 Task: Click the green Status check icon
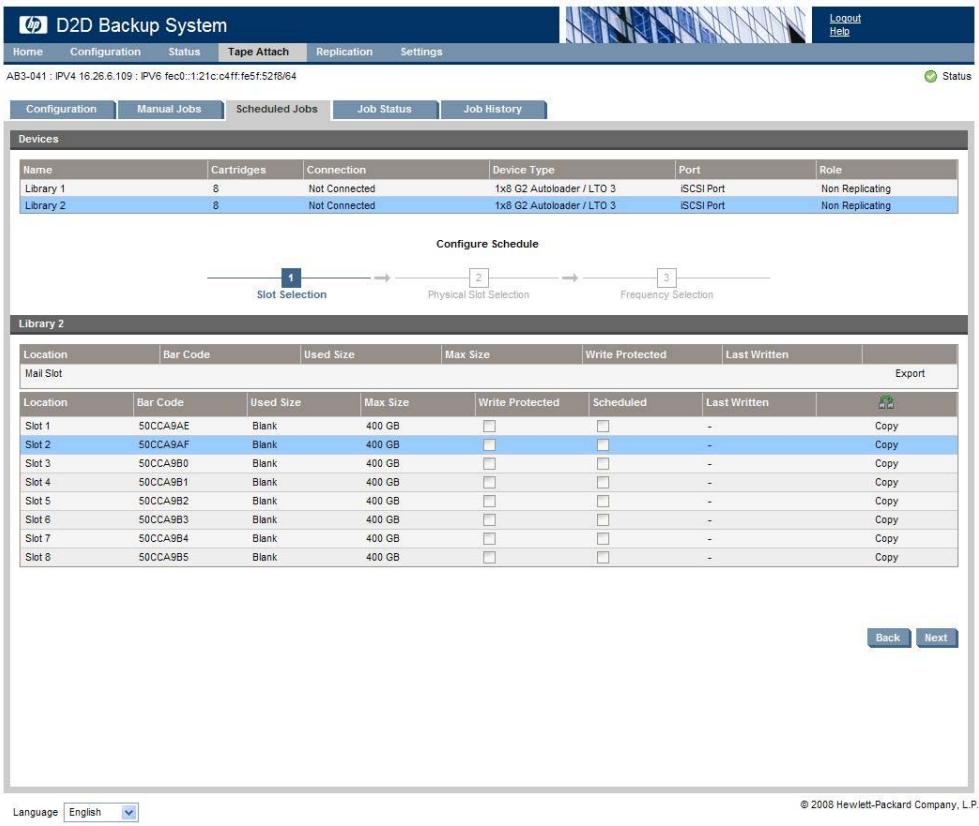(x=930, y=76)
